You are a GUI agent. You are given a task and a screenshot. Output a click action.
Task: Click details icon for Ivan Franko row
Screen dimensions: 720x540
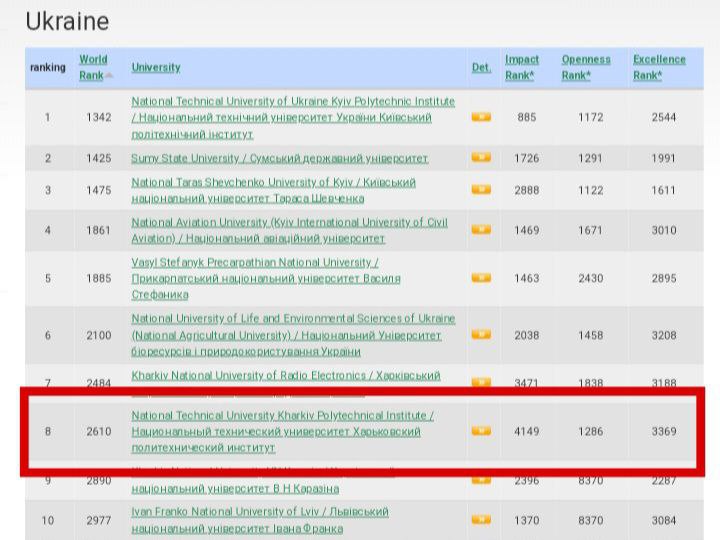click(x=481, y=519)
